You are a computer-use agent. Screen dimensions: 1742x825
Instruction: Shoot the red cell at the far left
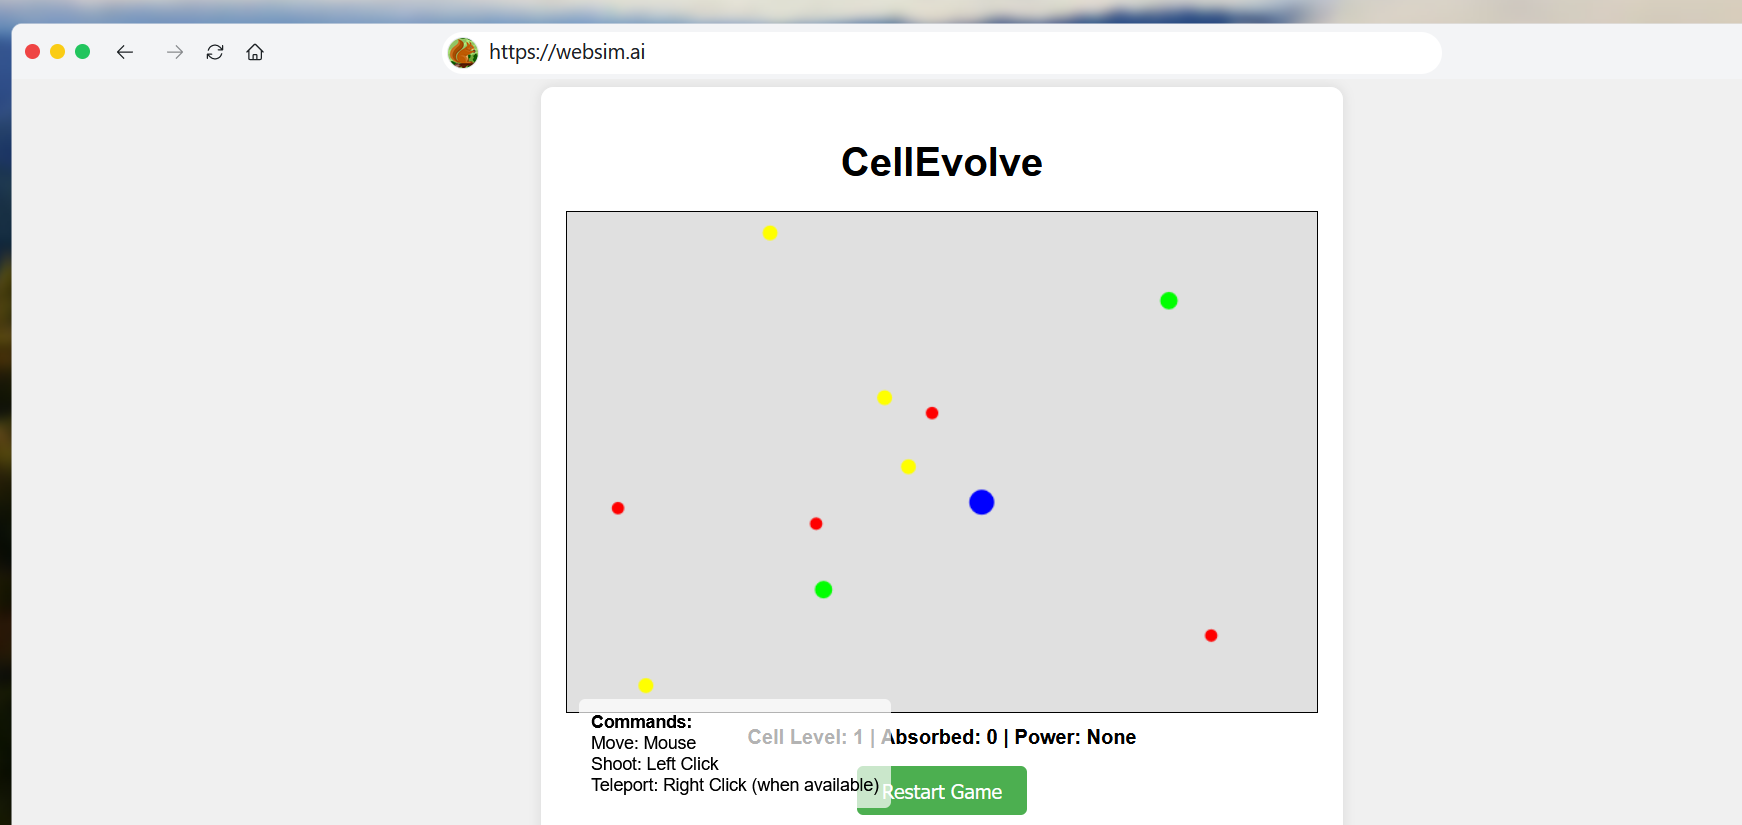(618, 508)
